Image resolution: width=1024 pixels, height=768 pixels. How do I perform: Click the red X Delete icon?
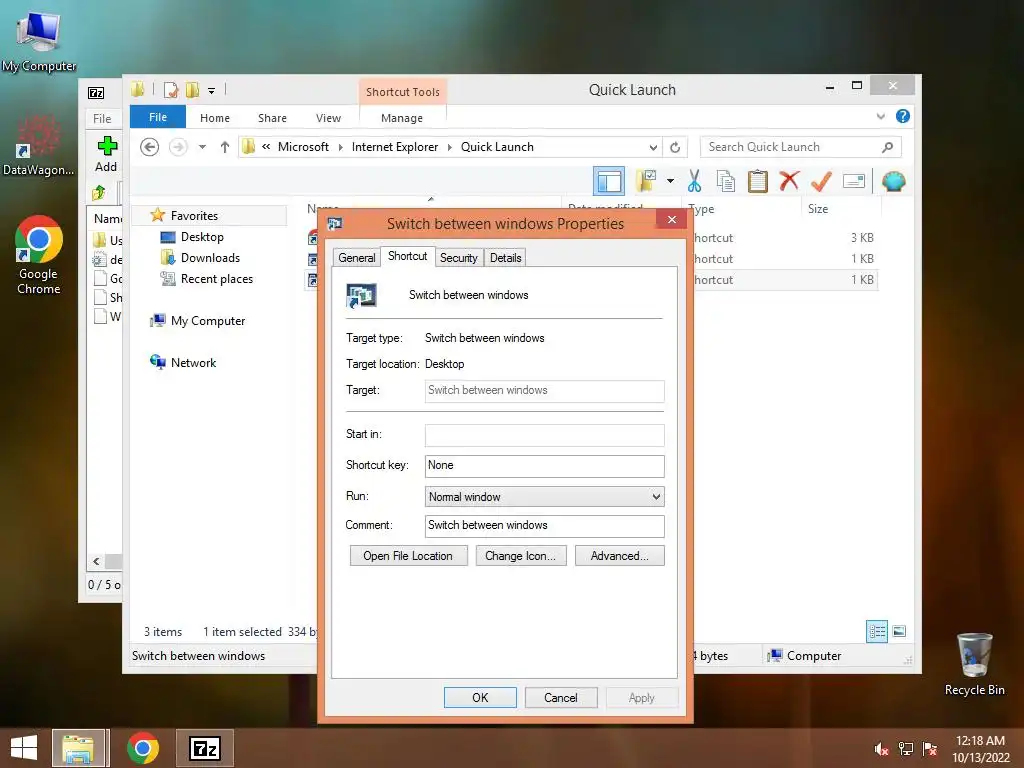click(x=789, y=181)
